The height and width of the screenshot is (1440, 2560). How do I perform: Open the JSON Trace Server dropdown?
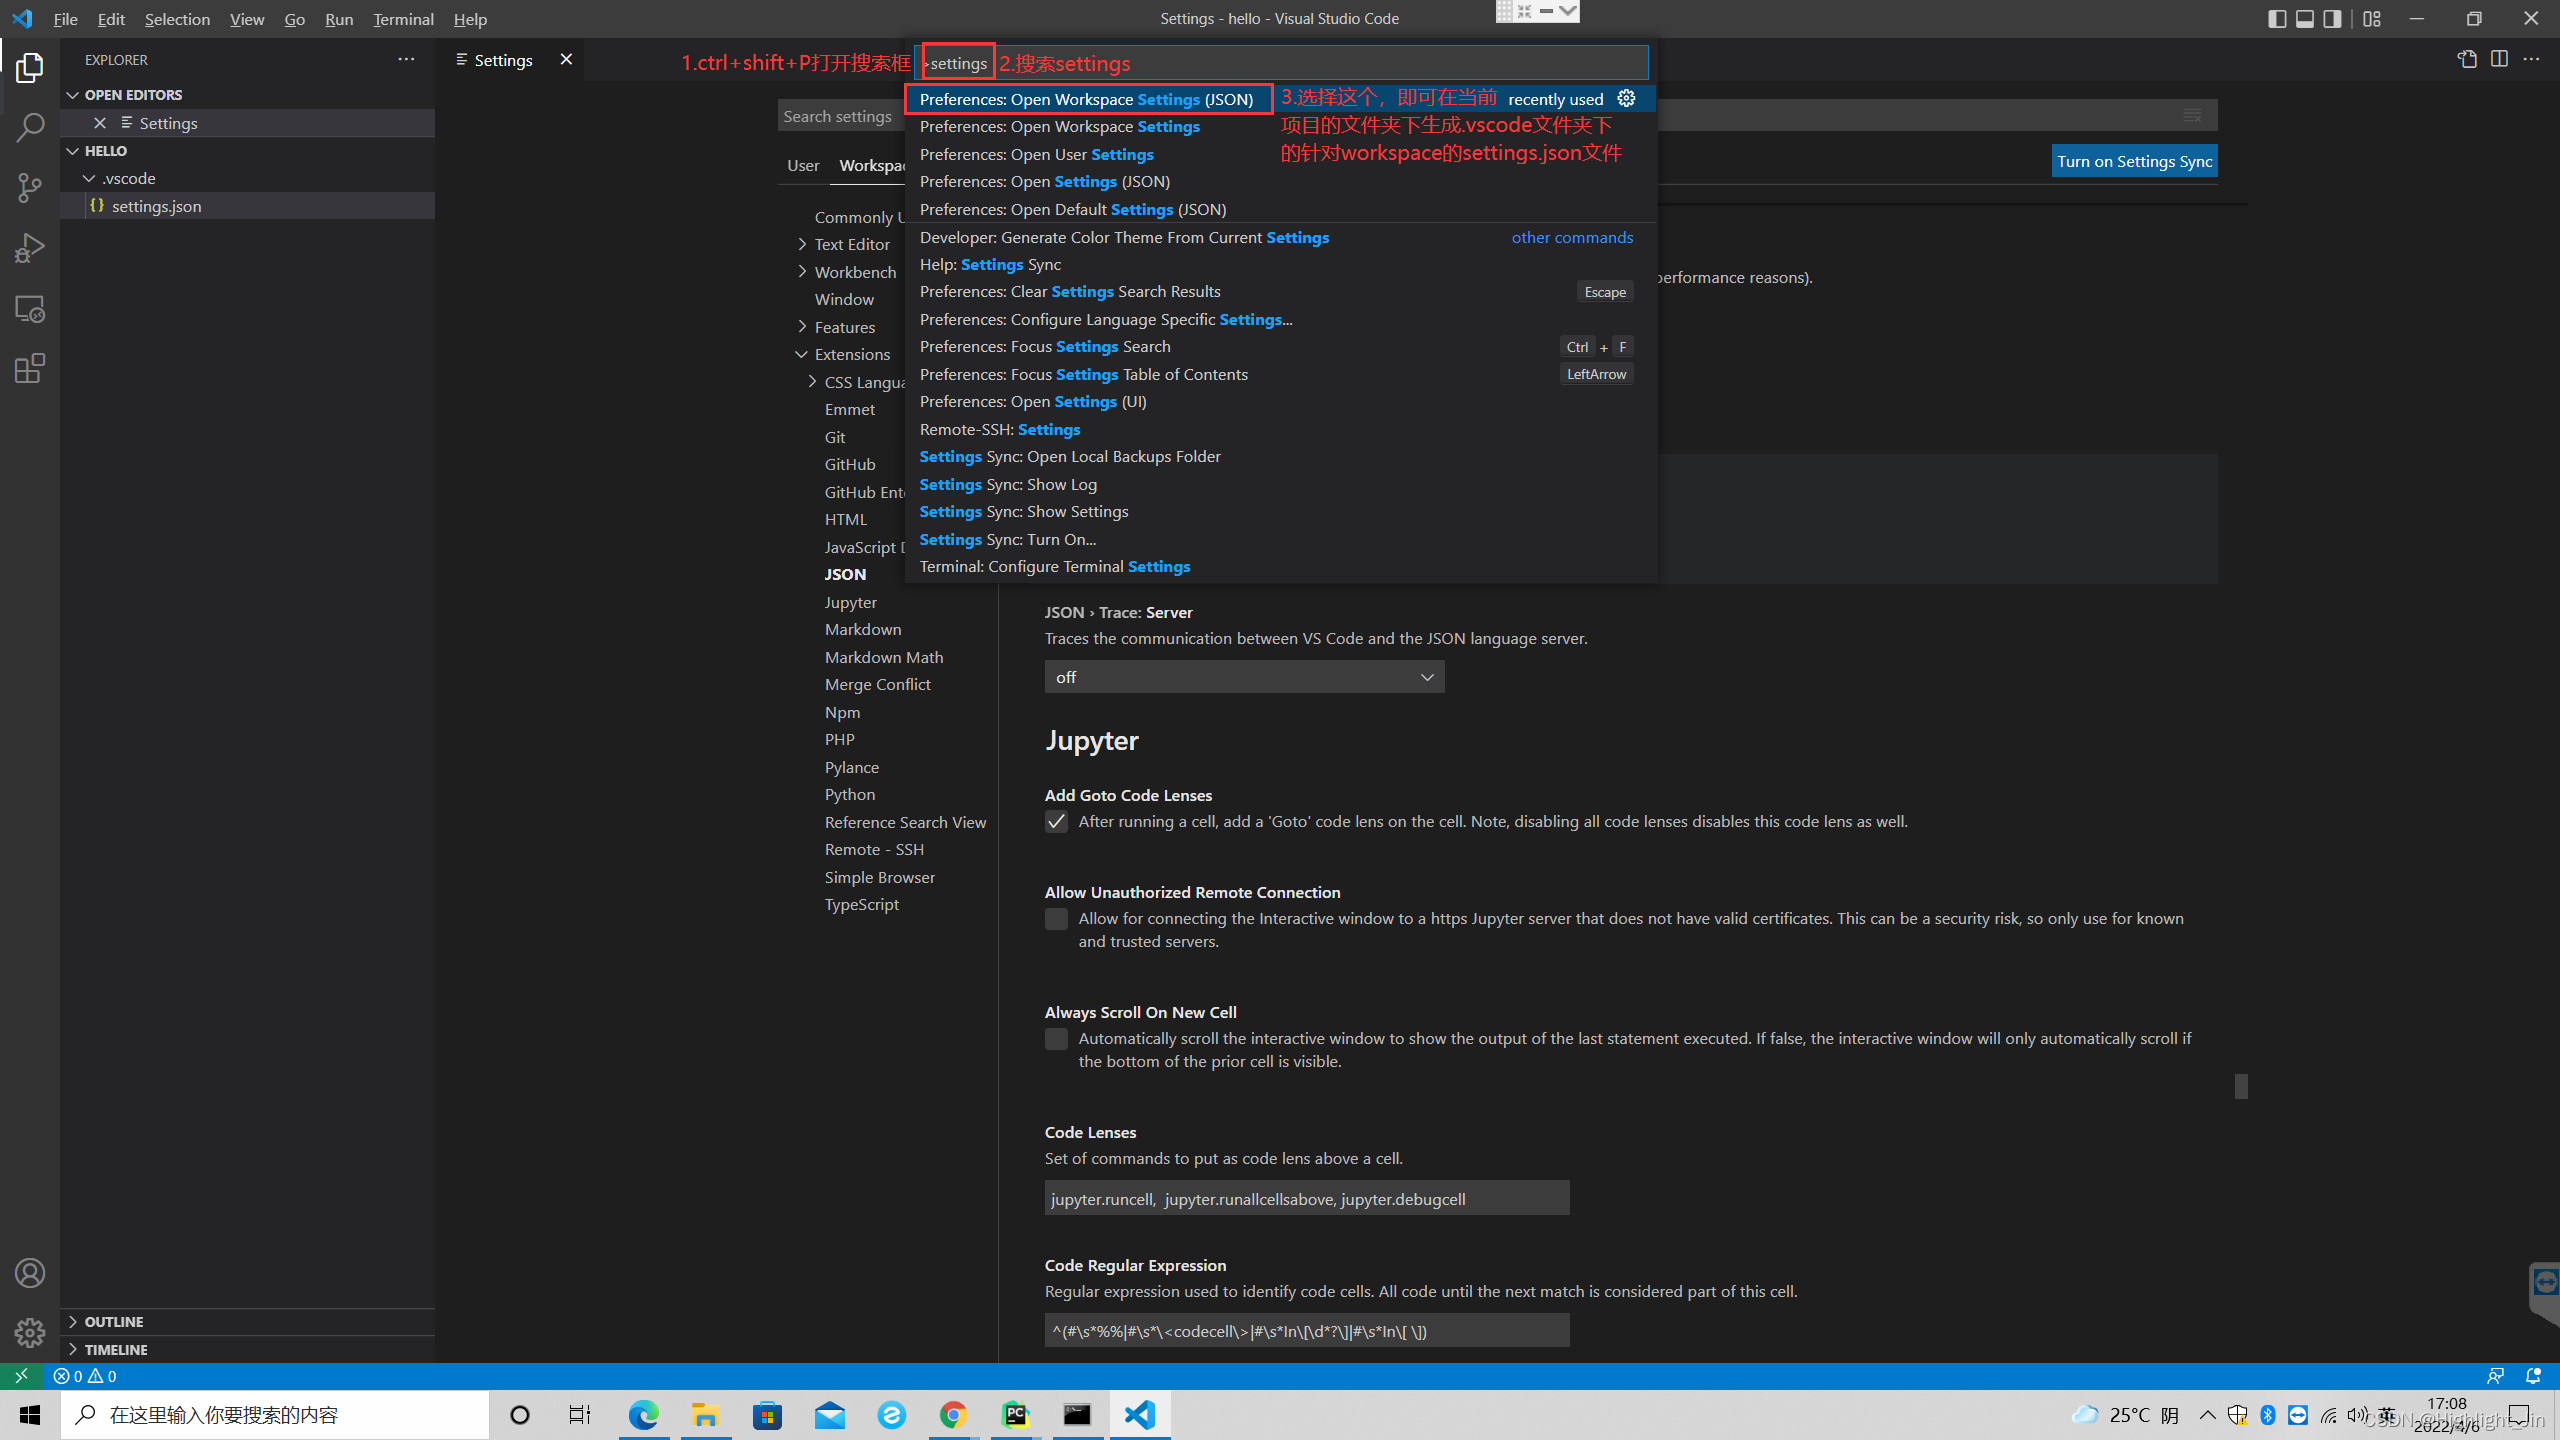click(x=1243, y=675)
